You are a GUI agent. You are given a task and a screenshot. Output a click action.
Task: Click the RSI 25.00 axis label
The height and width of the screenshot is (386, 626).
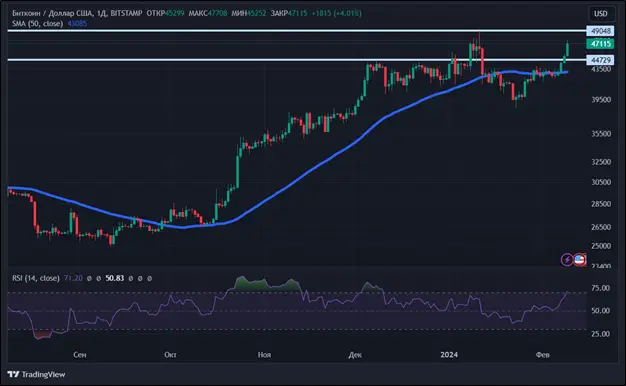point(600,334)
